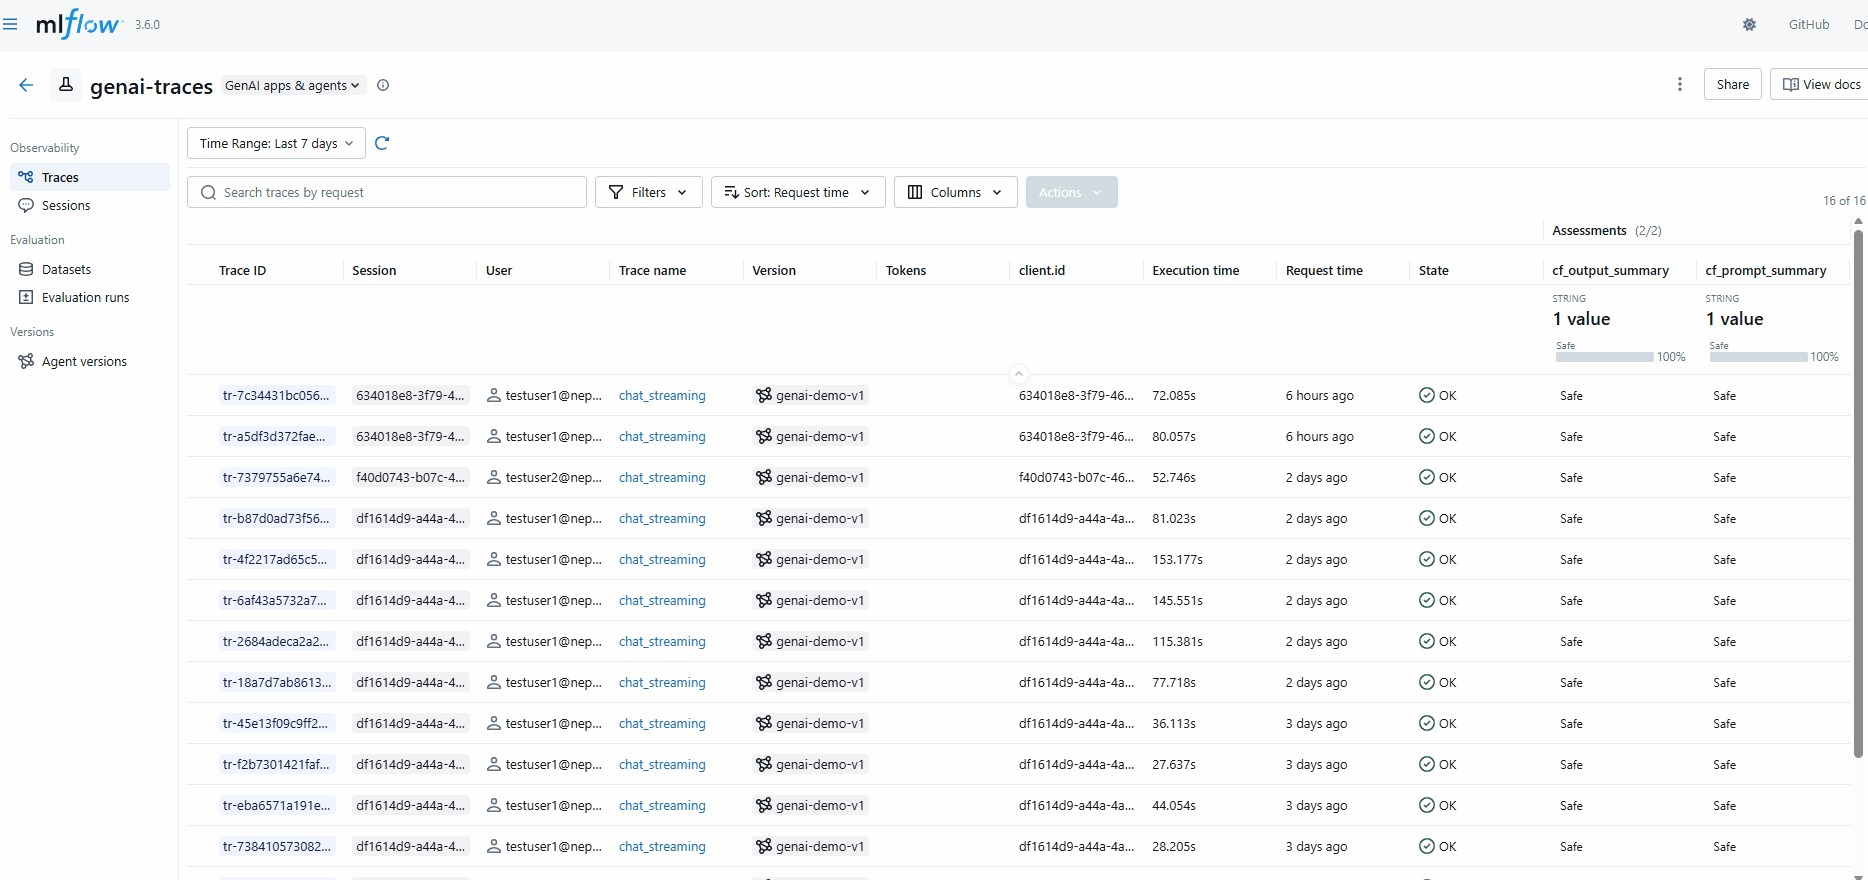Open the hamburger navigation menu
The height and width of the screenshot is (880, 1868).
pos(10,24)
